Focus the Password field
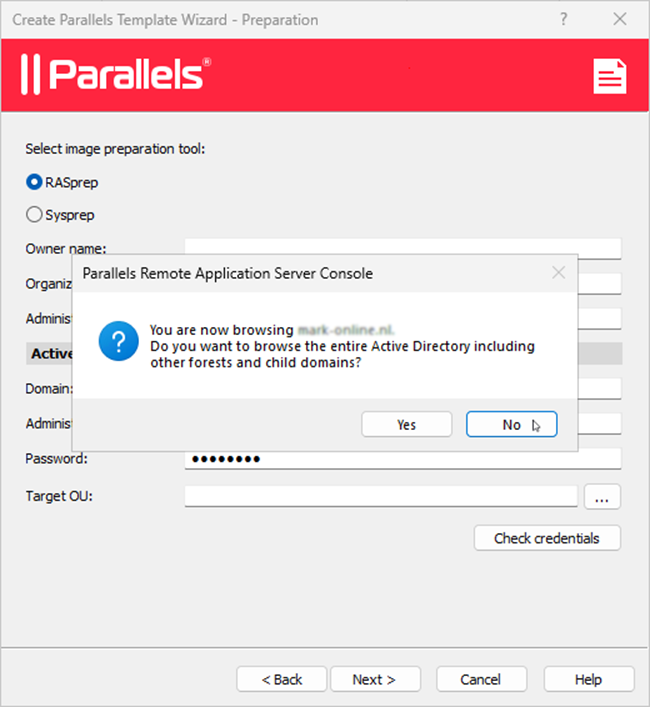Image resolution: width=650 pixels, height=707 pixels. (402, 459)
